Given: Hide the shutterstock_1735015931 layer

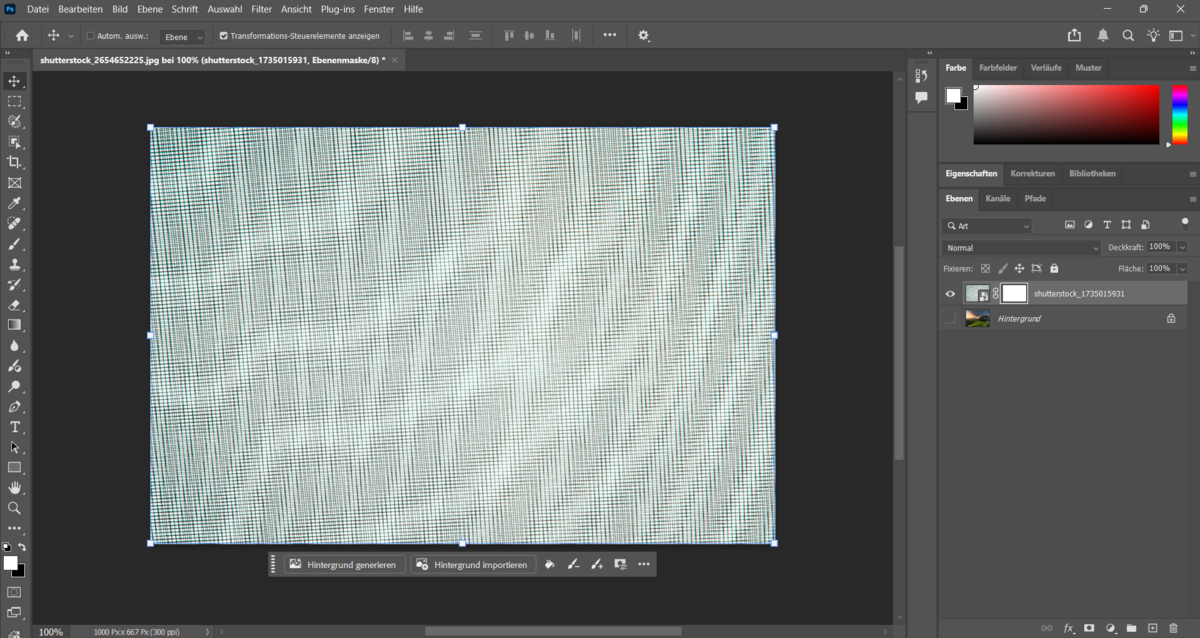Looking at the screenshot, I should pyautogui.click(x=950, y=293).
